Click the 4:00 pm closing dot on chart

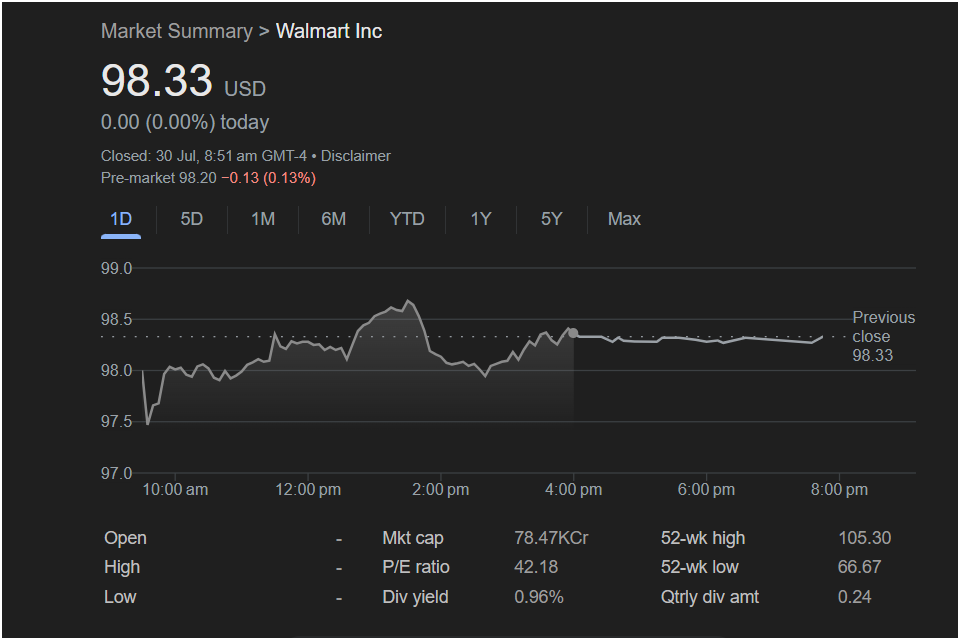coord(573,333)
